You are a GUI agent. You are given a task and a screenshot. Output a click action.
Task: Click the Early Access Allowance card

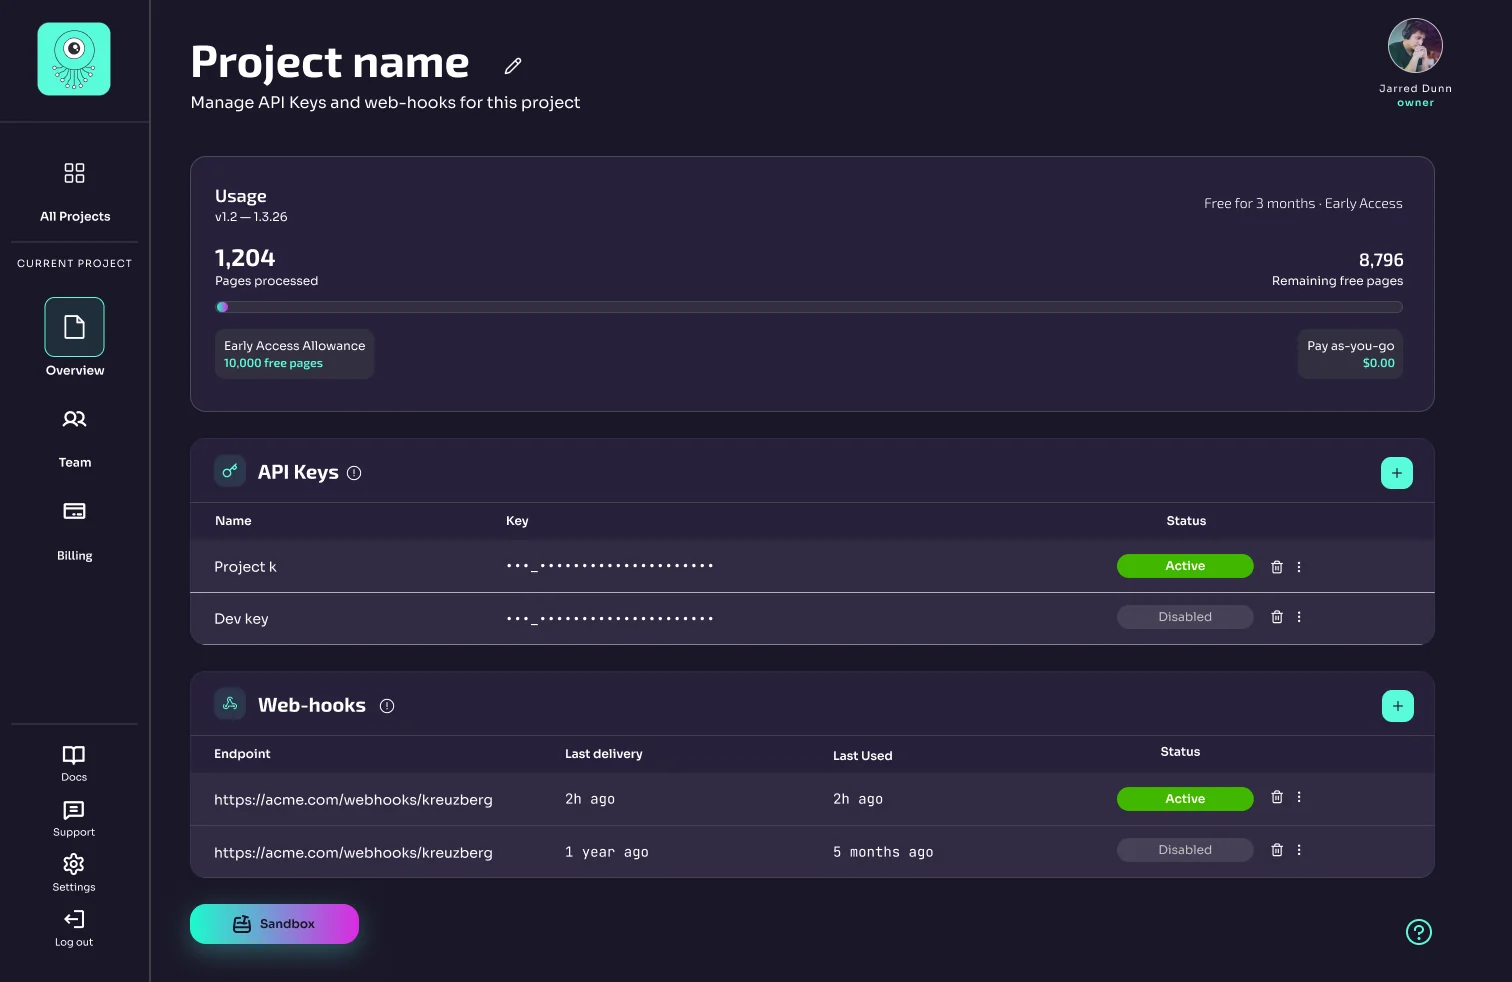295,354
